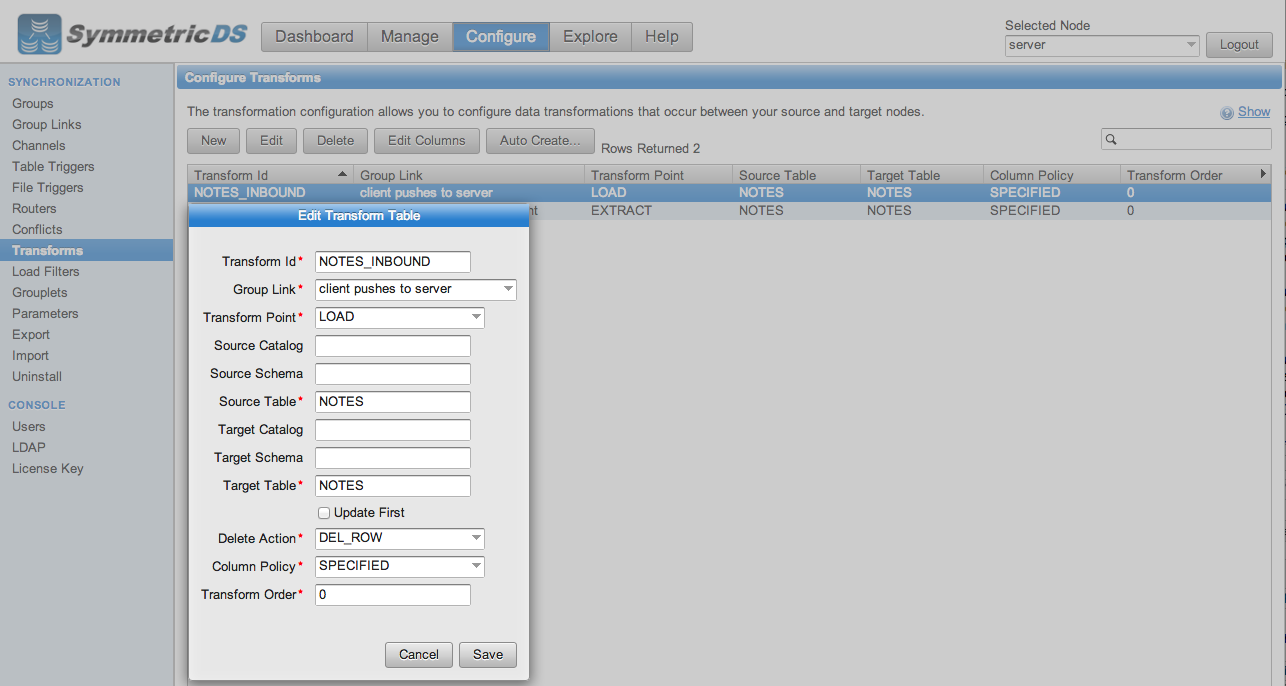Click the help icon beside Show
1286x686 pixels.
pyautogui.click(x=1227, y=113)
